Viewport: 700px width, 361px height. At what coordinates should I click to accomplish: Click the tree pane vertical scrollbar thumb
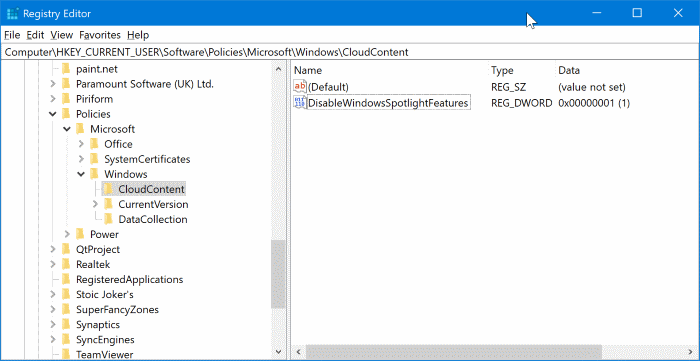(279, 274)
